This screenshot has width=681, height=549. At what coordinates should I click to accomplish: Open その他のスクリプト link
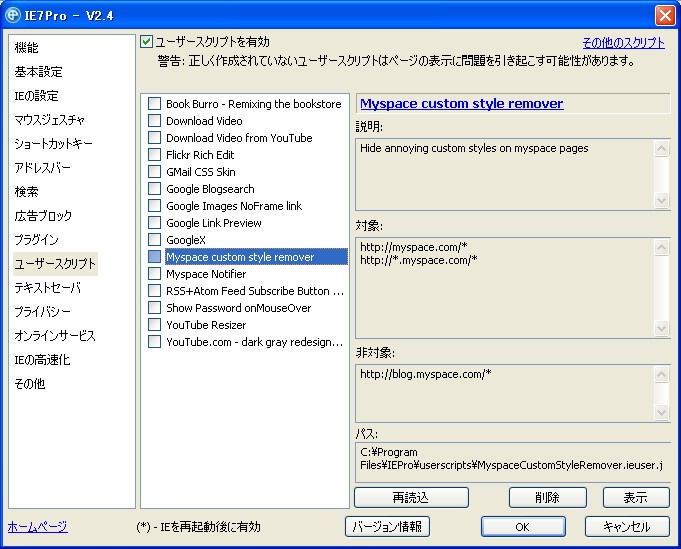(x=623, y=43)
